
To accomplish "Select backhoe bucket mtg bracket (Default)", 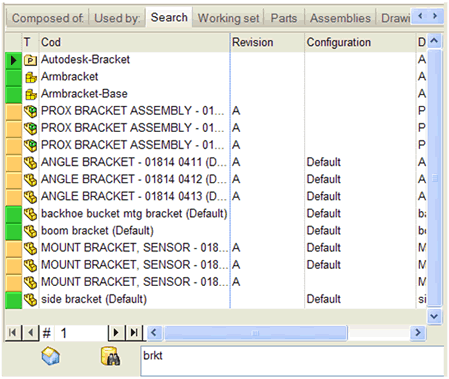I will (216, 214).
